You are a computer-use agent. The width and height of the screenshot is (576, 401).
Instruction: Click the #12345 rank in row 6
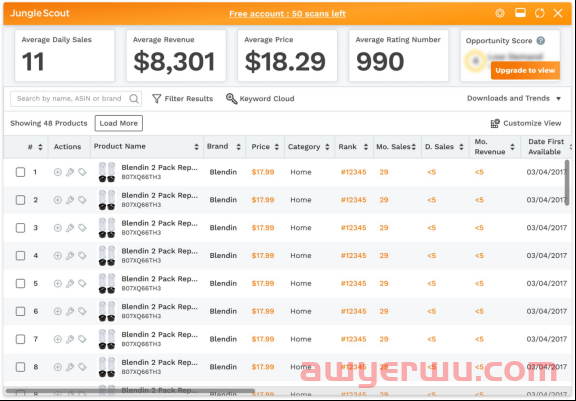pos(353,311)
